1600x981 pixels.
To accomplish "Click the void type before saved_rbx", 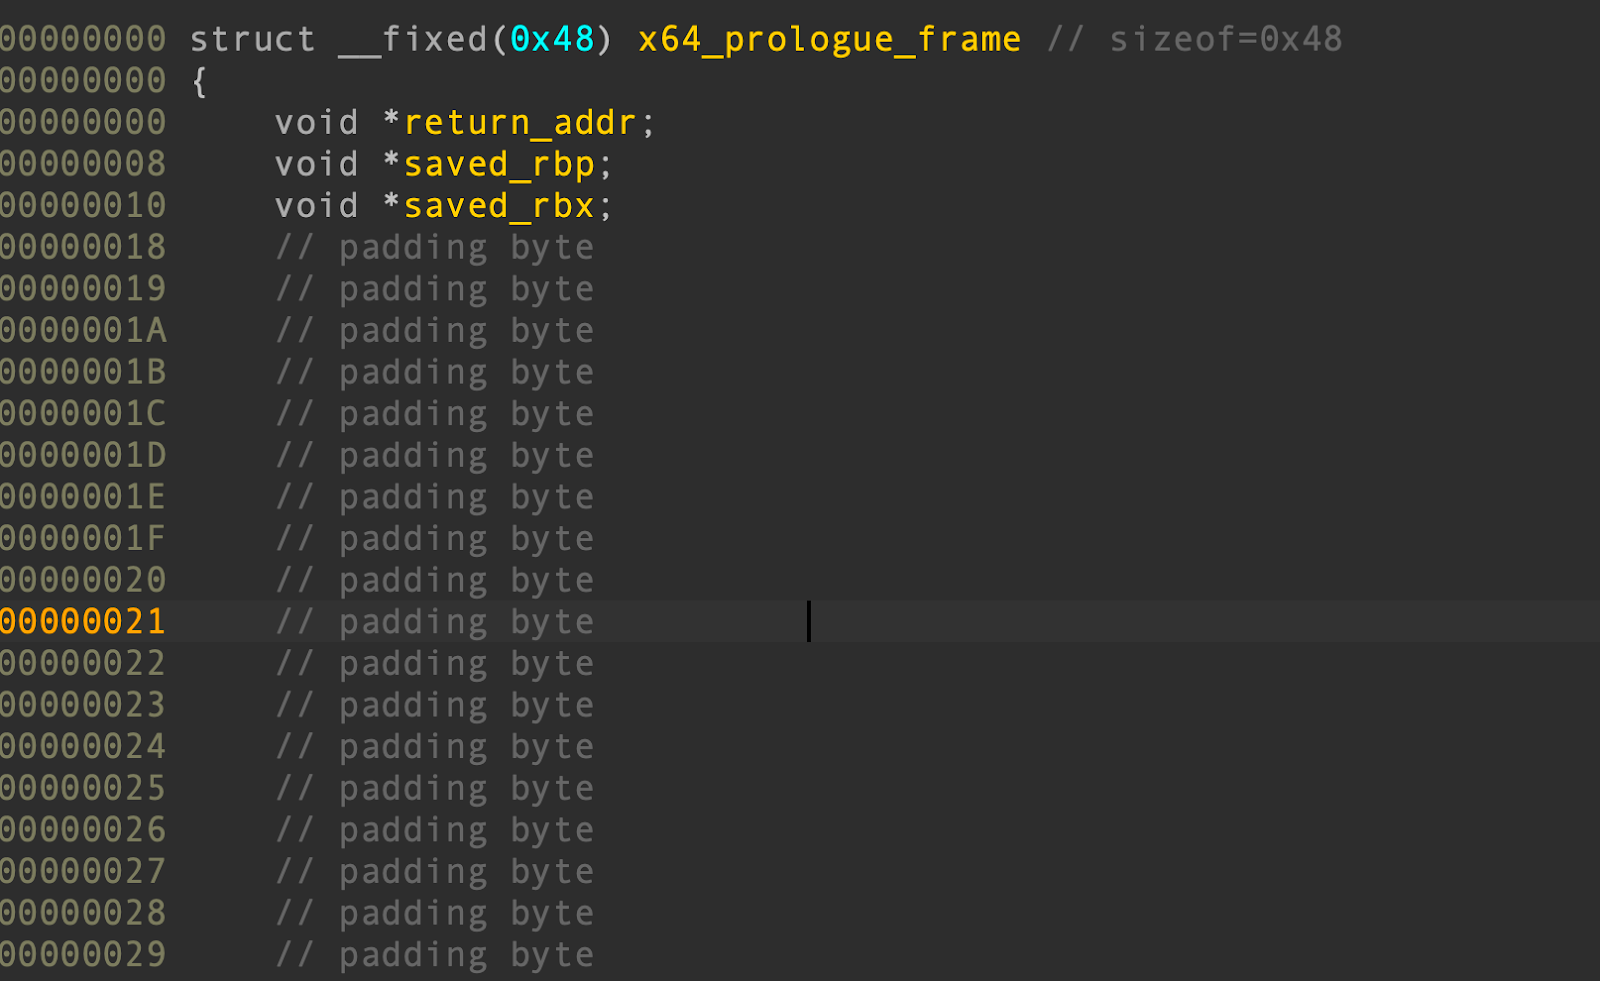I will coord(316,205).
